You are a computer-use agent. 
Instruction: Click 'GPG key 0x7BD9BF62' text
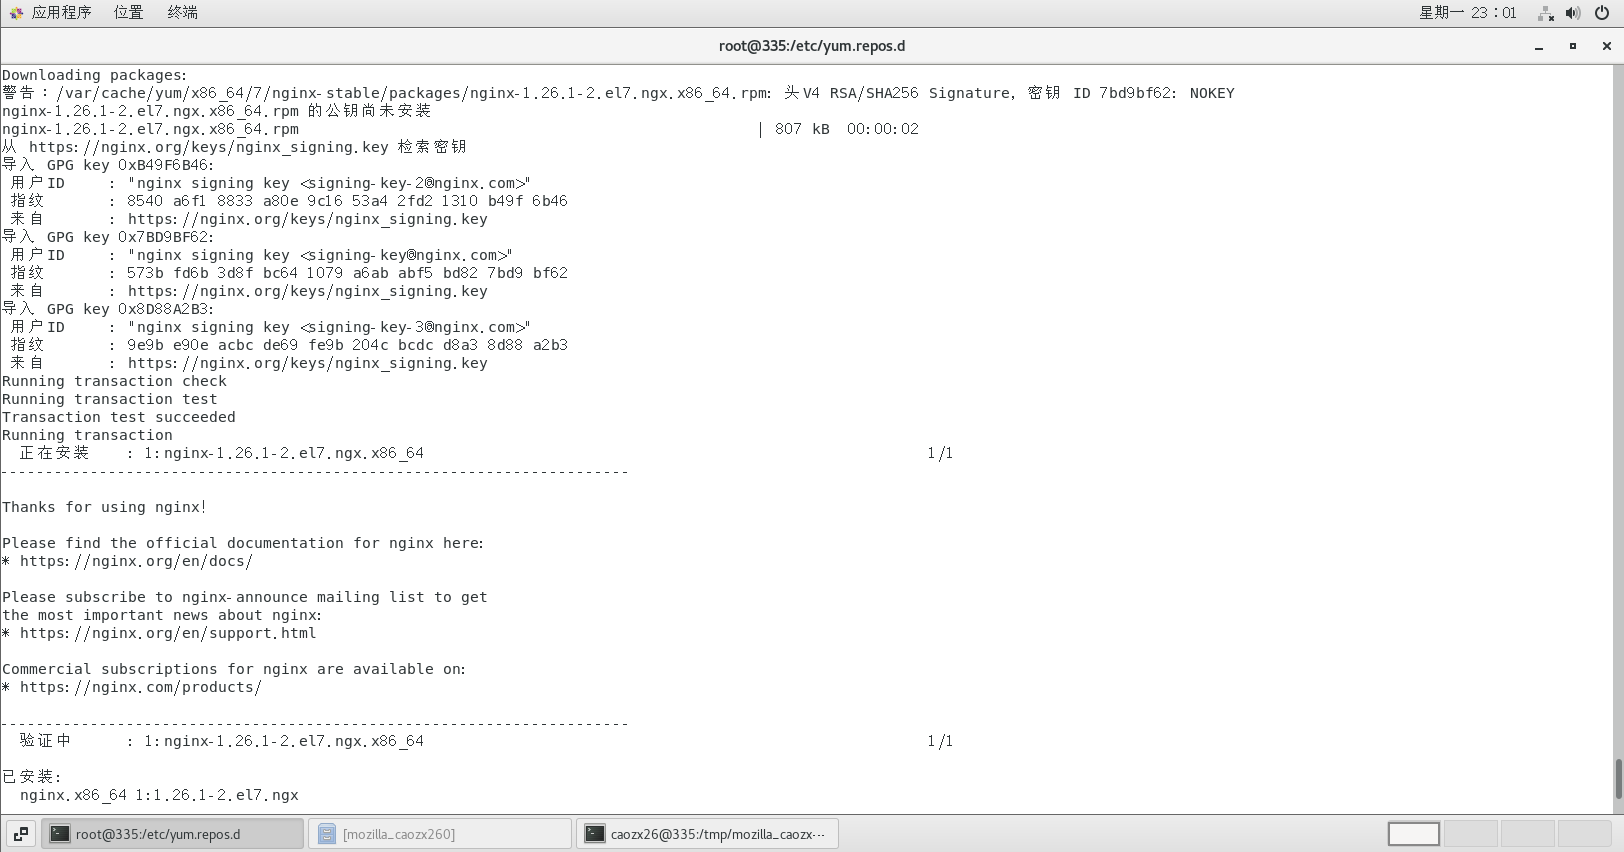point(130,237)
